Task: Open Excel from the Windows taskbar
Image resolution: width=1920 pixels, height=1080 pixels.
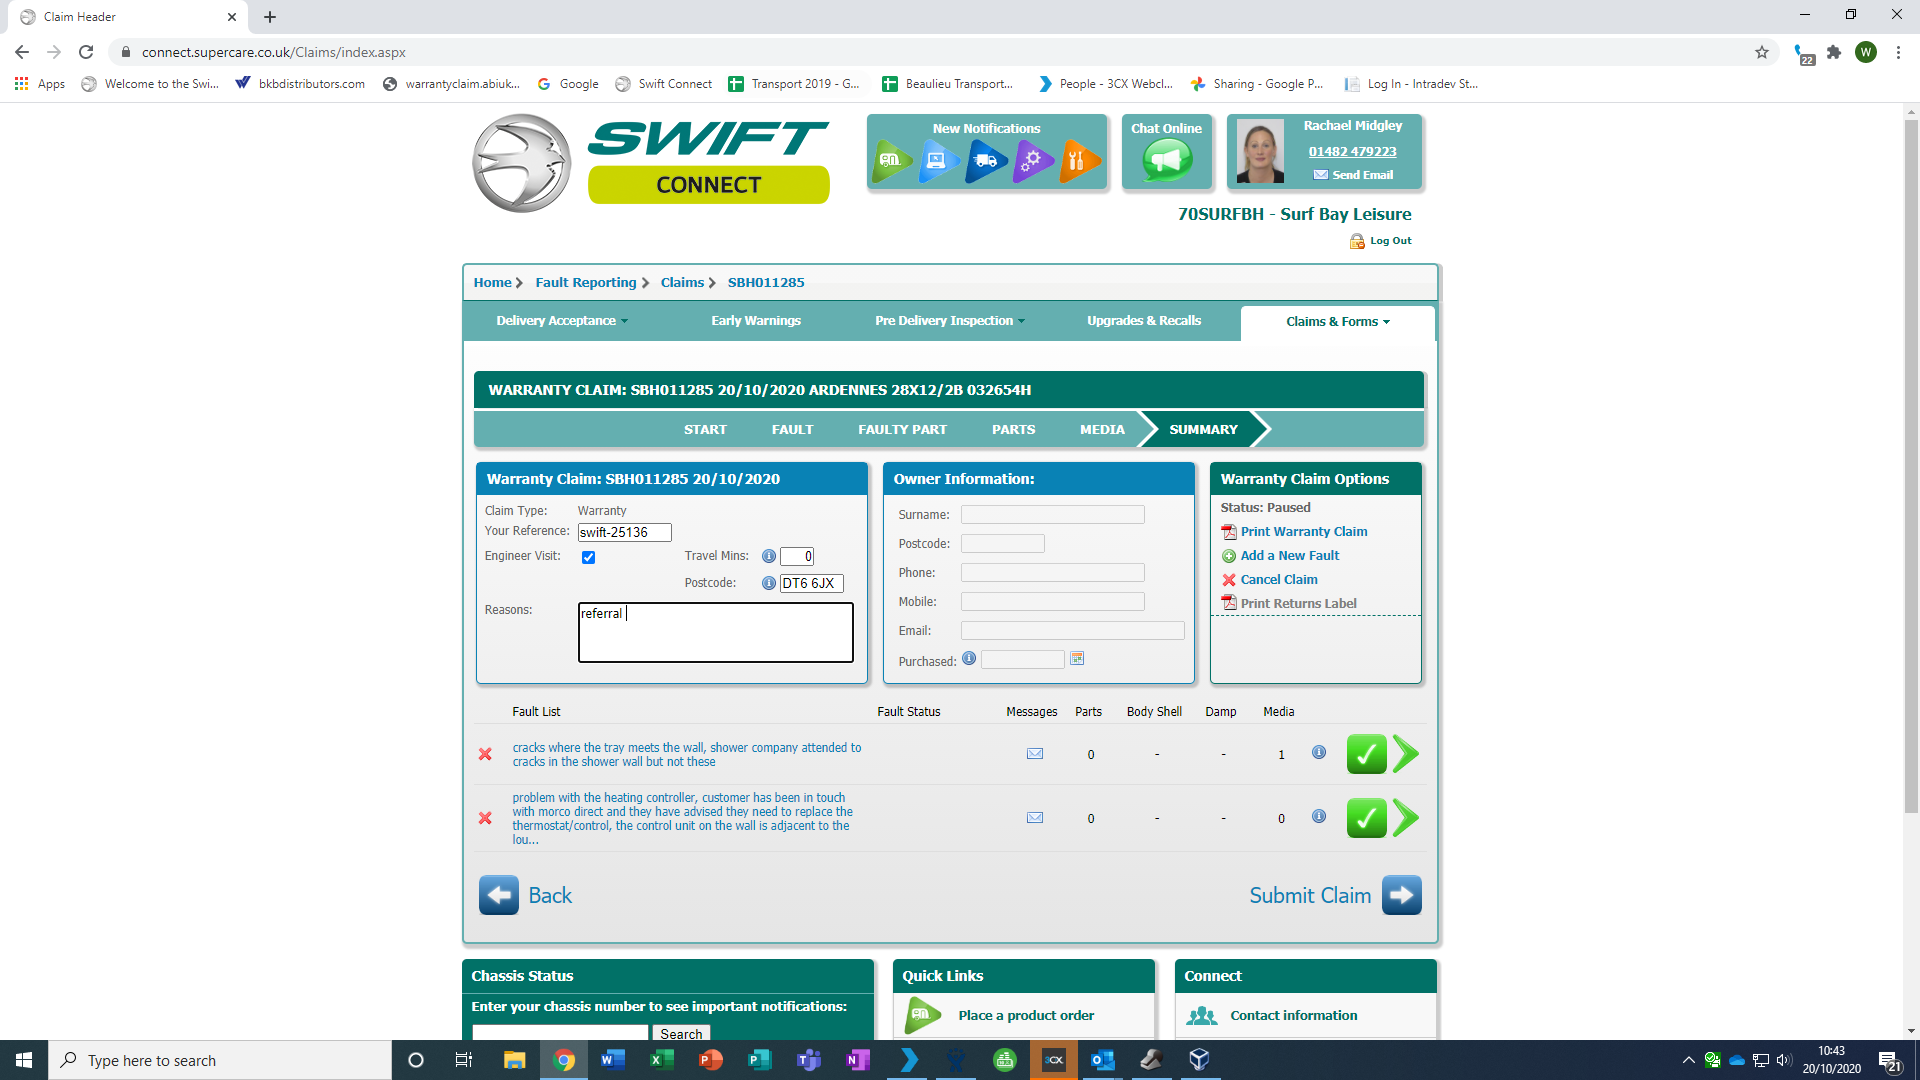Action: point(661,1060)
